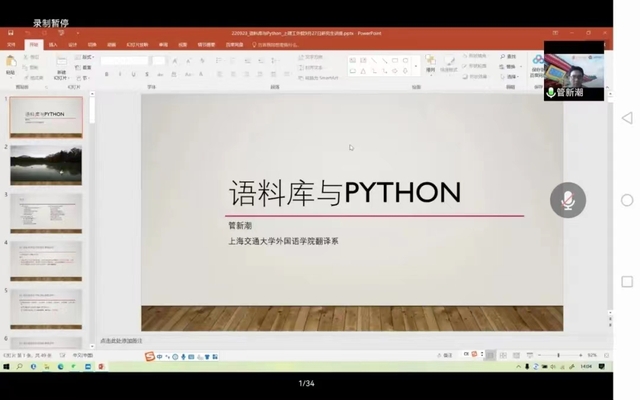Click the microphone mute button
The height and width of the screenshot is (400, 640).
tap(567, 200)
